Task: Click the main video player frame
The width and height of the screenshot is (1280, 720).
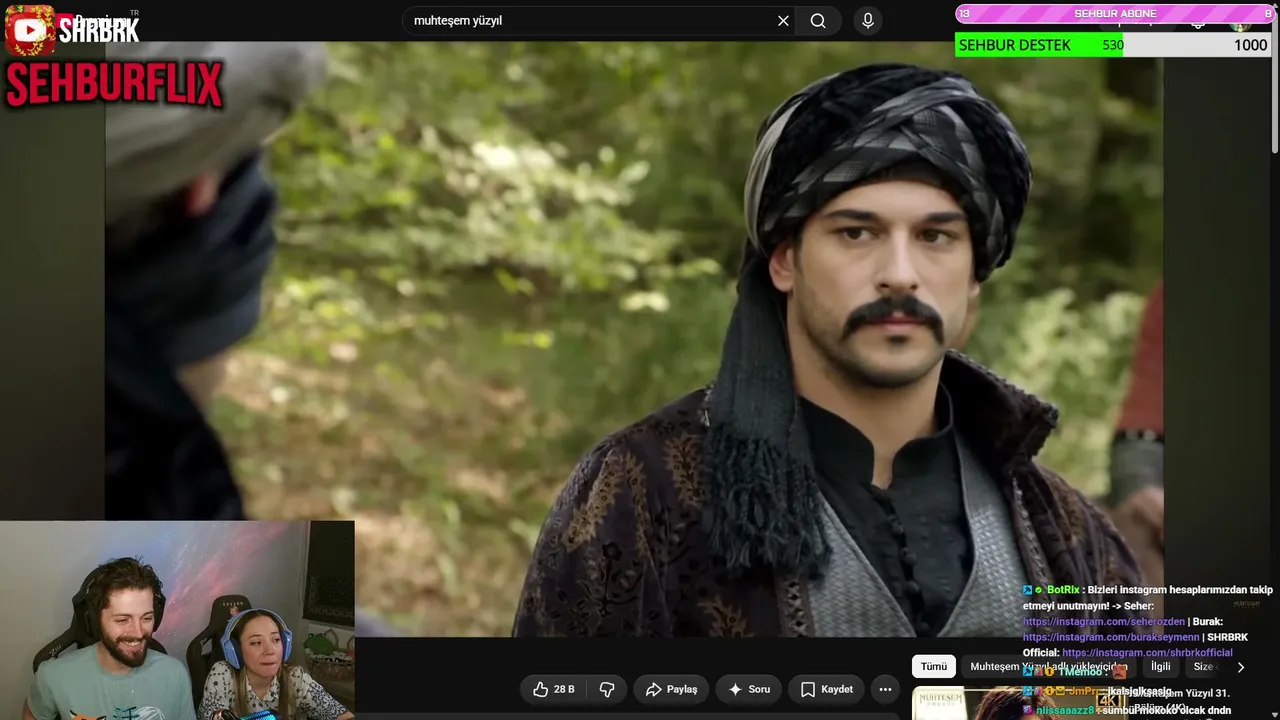Action: point(634,338)
